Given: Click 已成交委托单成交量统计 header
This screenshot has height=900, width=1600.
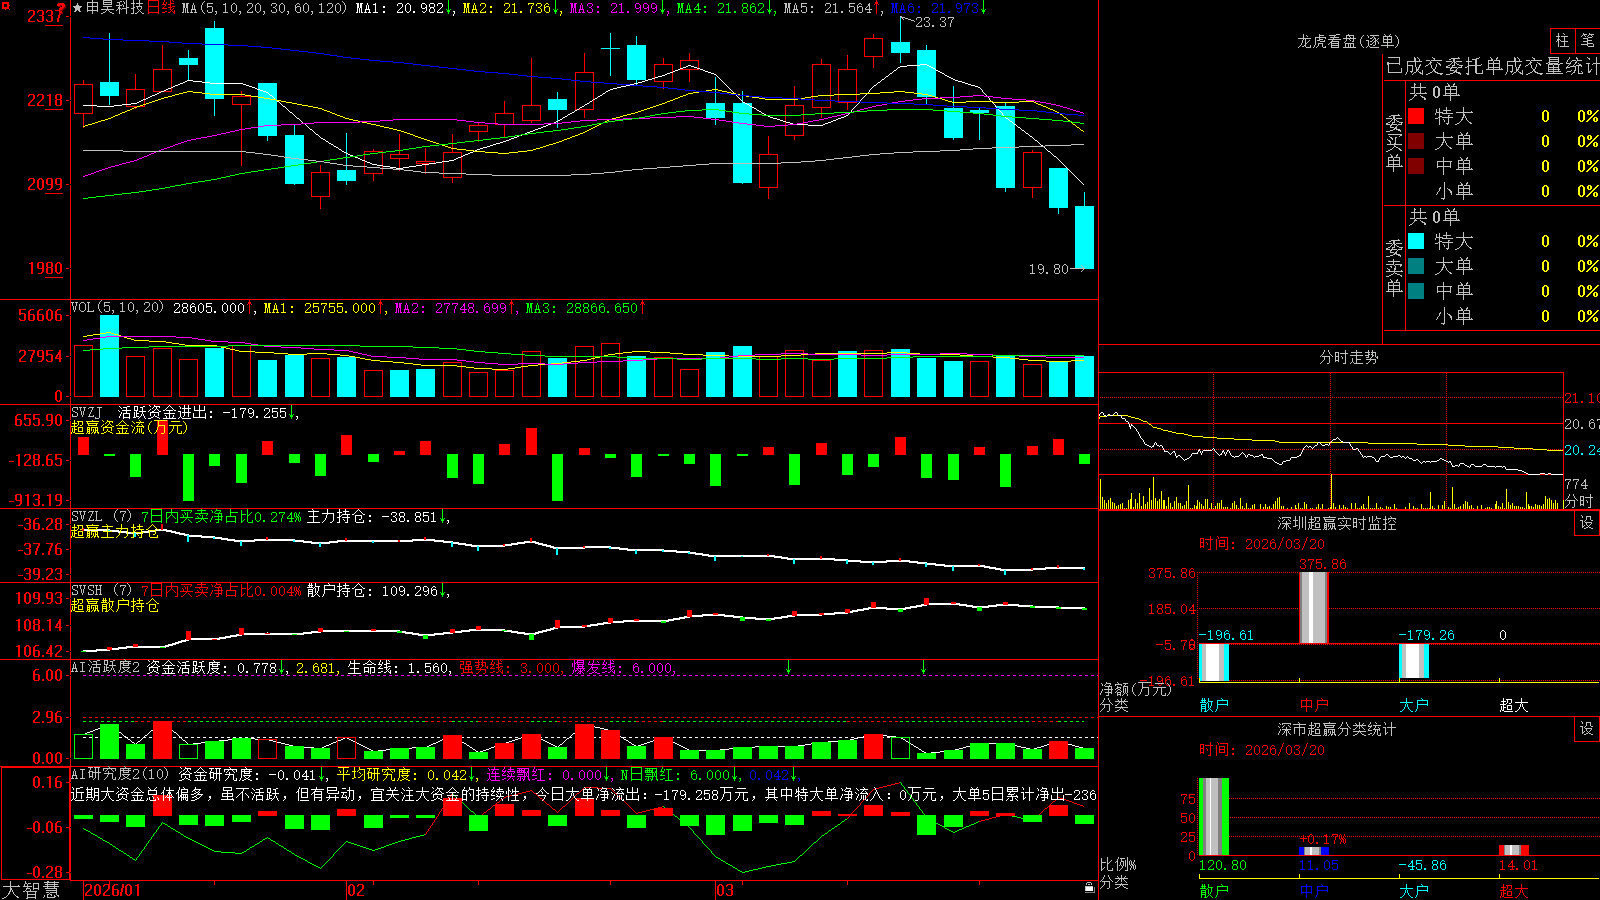Looking at the screenshot, I should click(x=1492, y=66).
